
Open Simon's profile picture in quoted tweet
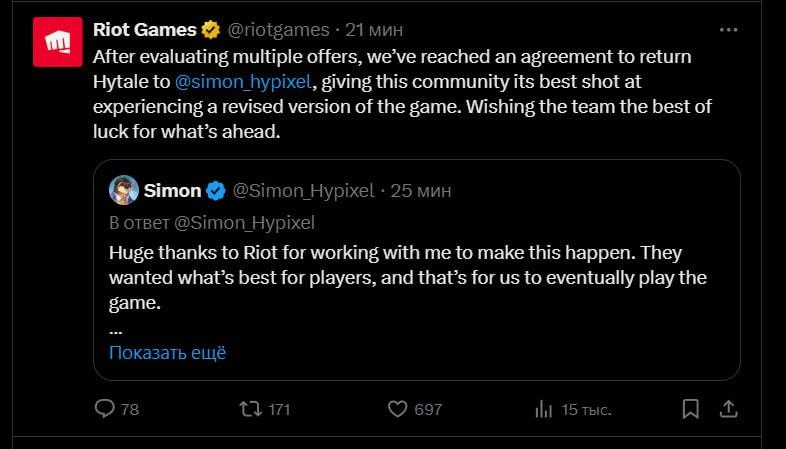(x=123, y=189)
